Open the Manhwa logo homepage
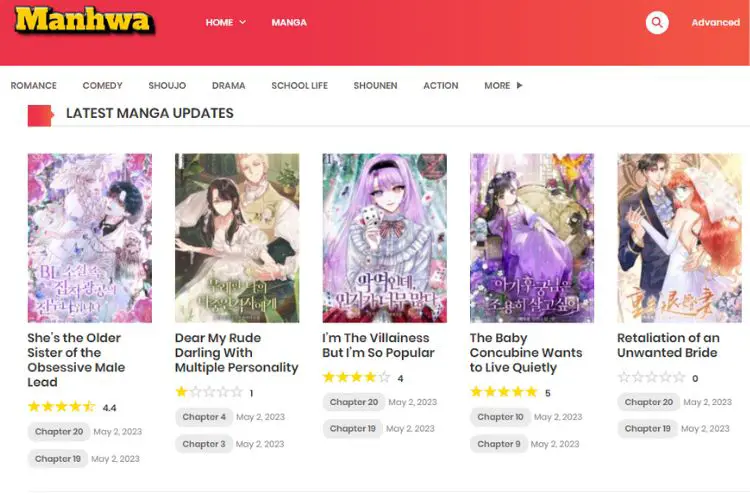750x499 pixels. click(x=85, y=21)
